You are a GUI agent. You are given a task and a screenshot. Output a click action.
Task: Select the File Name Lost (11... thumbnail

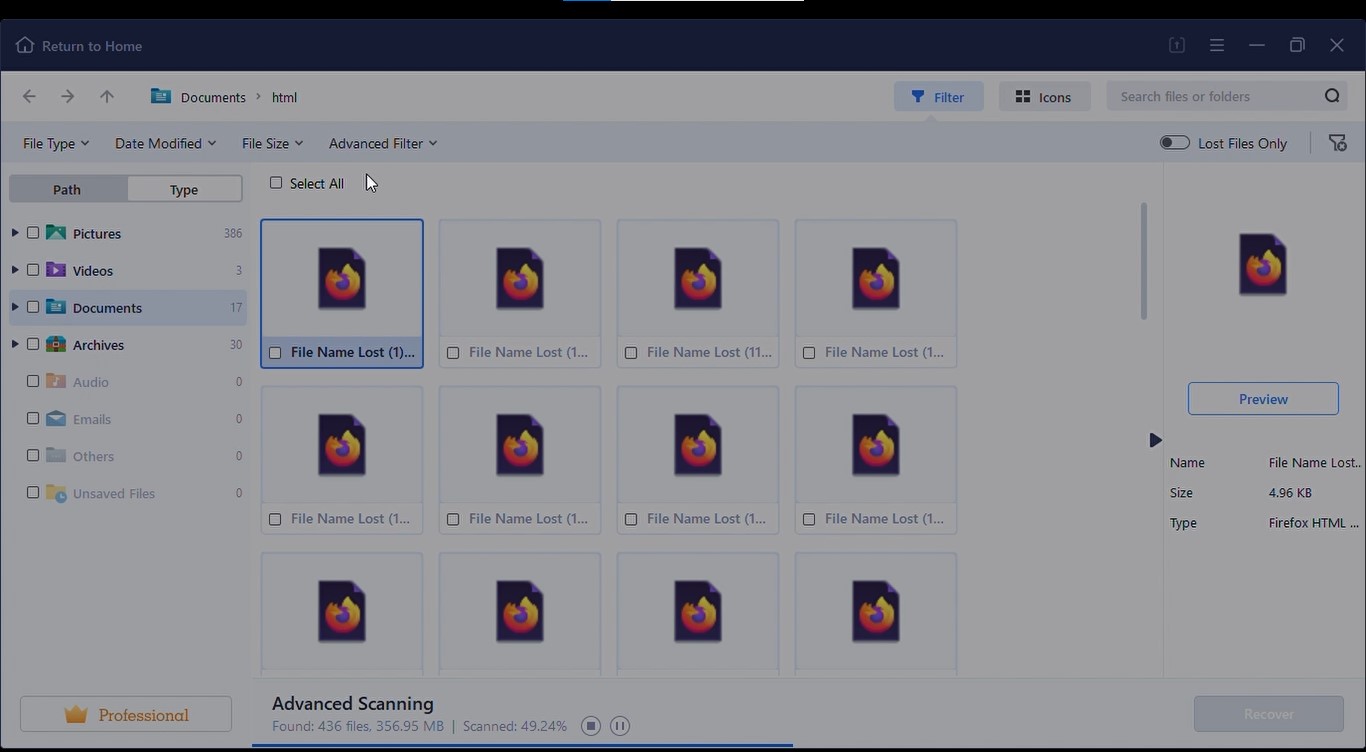(698, 294)
